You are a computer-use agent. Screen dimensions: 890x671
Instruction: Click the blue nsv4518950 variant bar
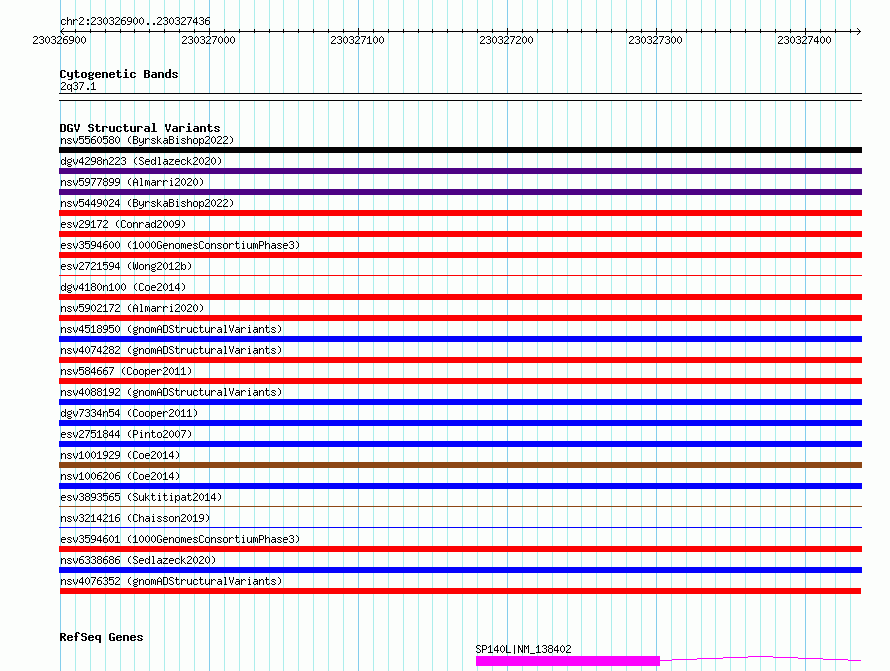coord(460,339)
